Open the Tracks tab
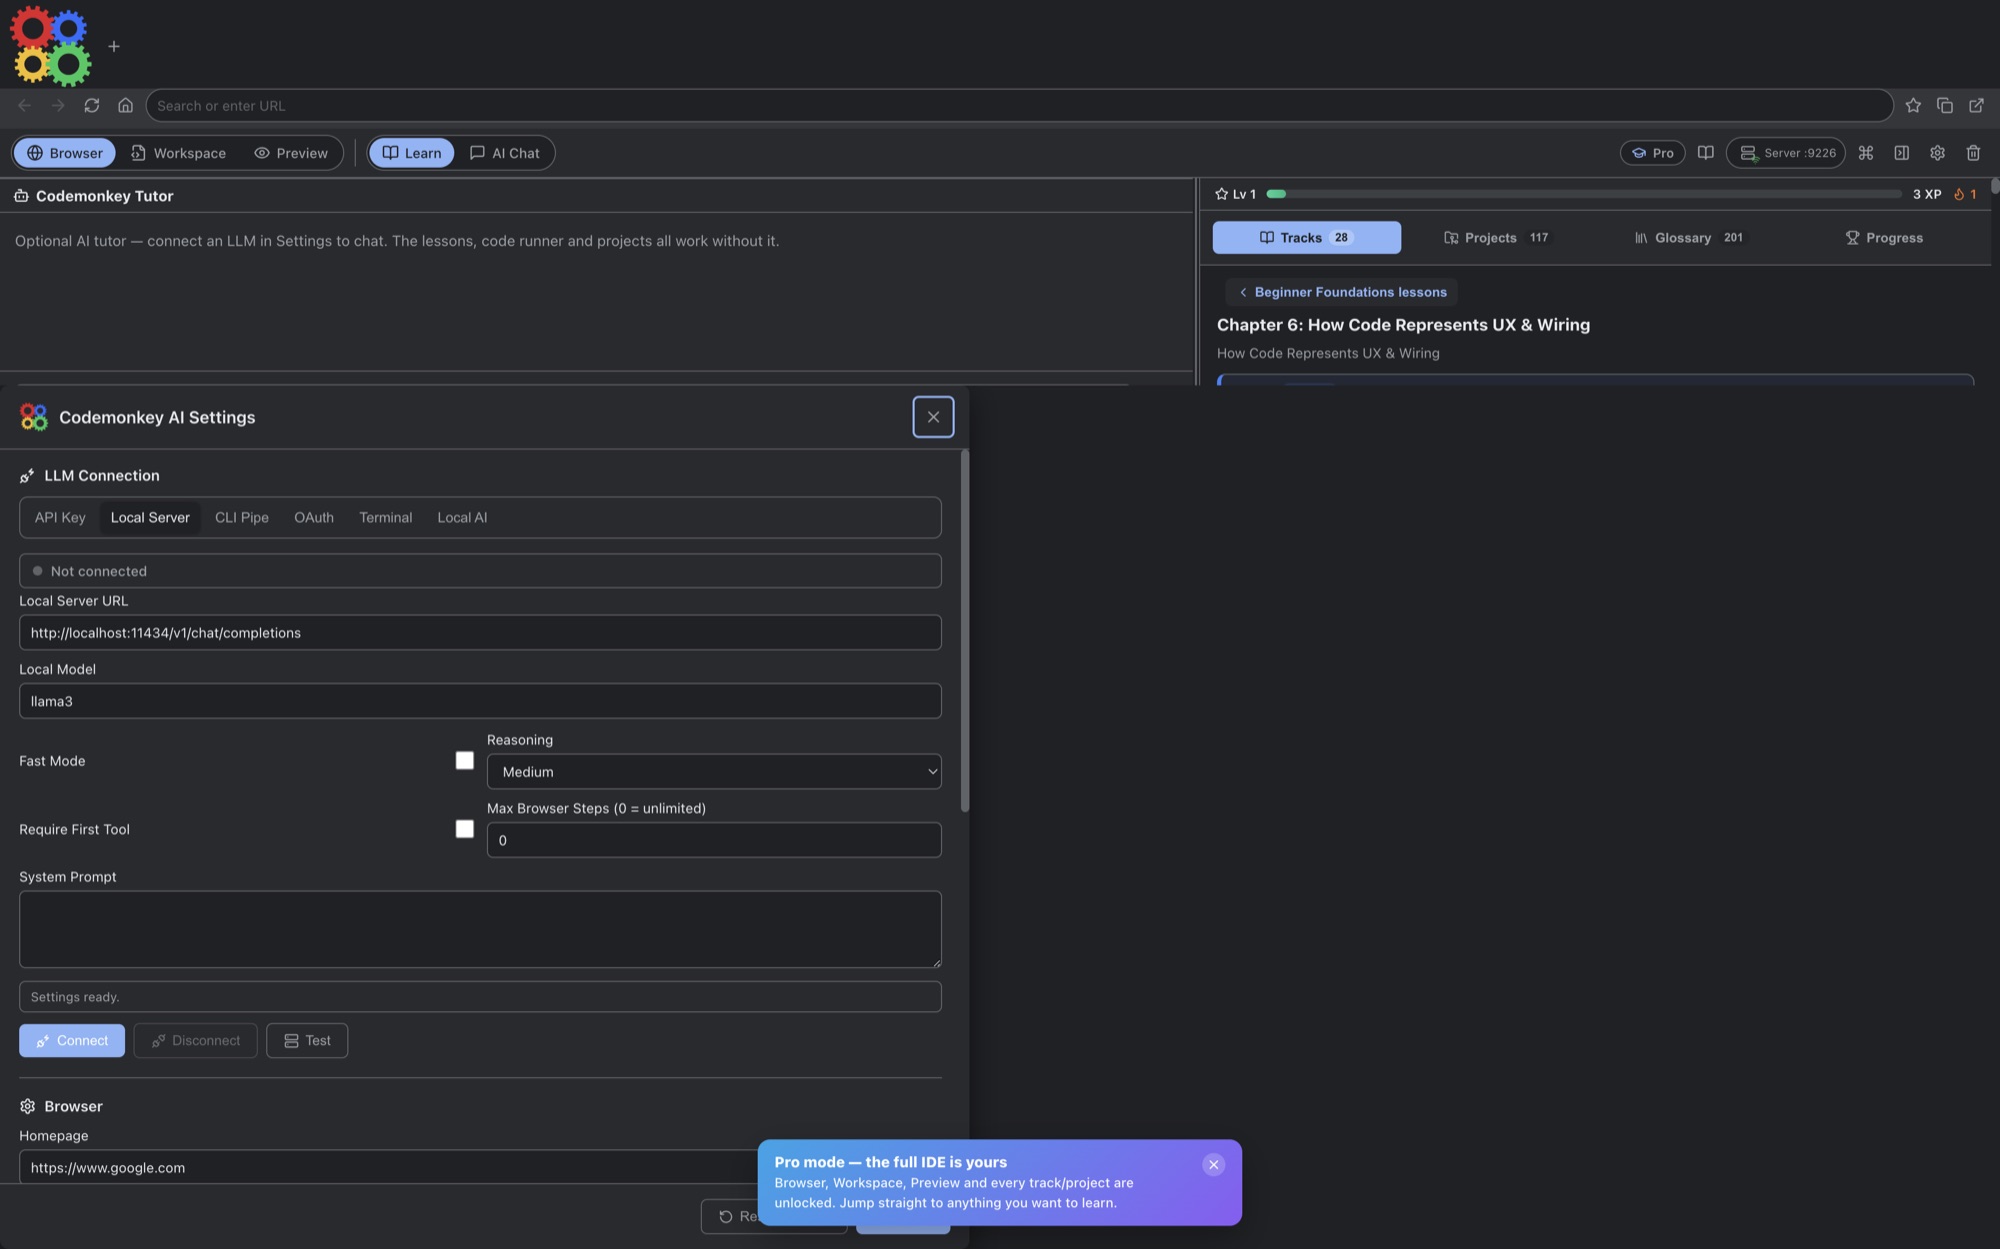The height and width of the screenshot is (1249, 2000). click(1306, 238)
